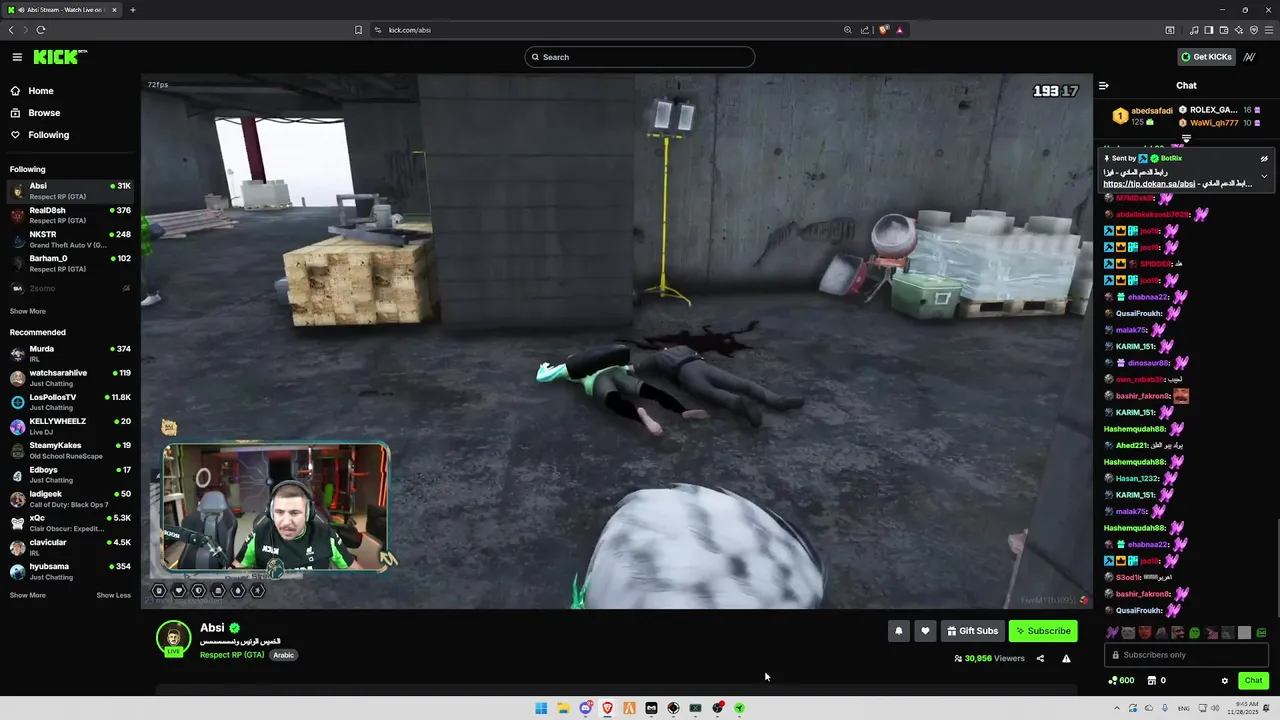Open recommended channel LosPollosTV
1280x720 pixels.
point(70,402)
